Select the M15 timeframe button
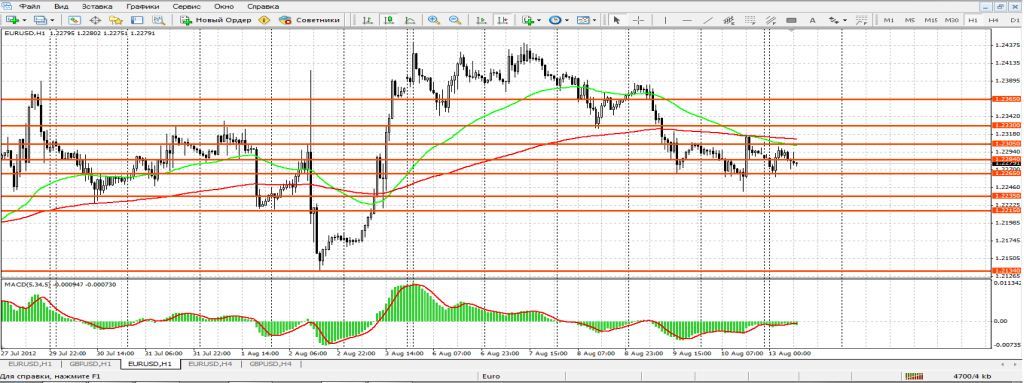 (931, 20)
